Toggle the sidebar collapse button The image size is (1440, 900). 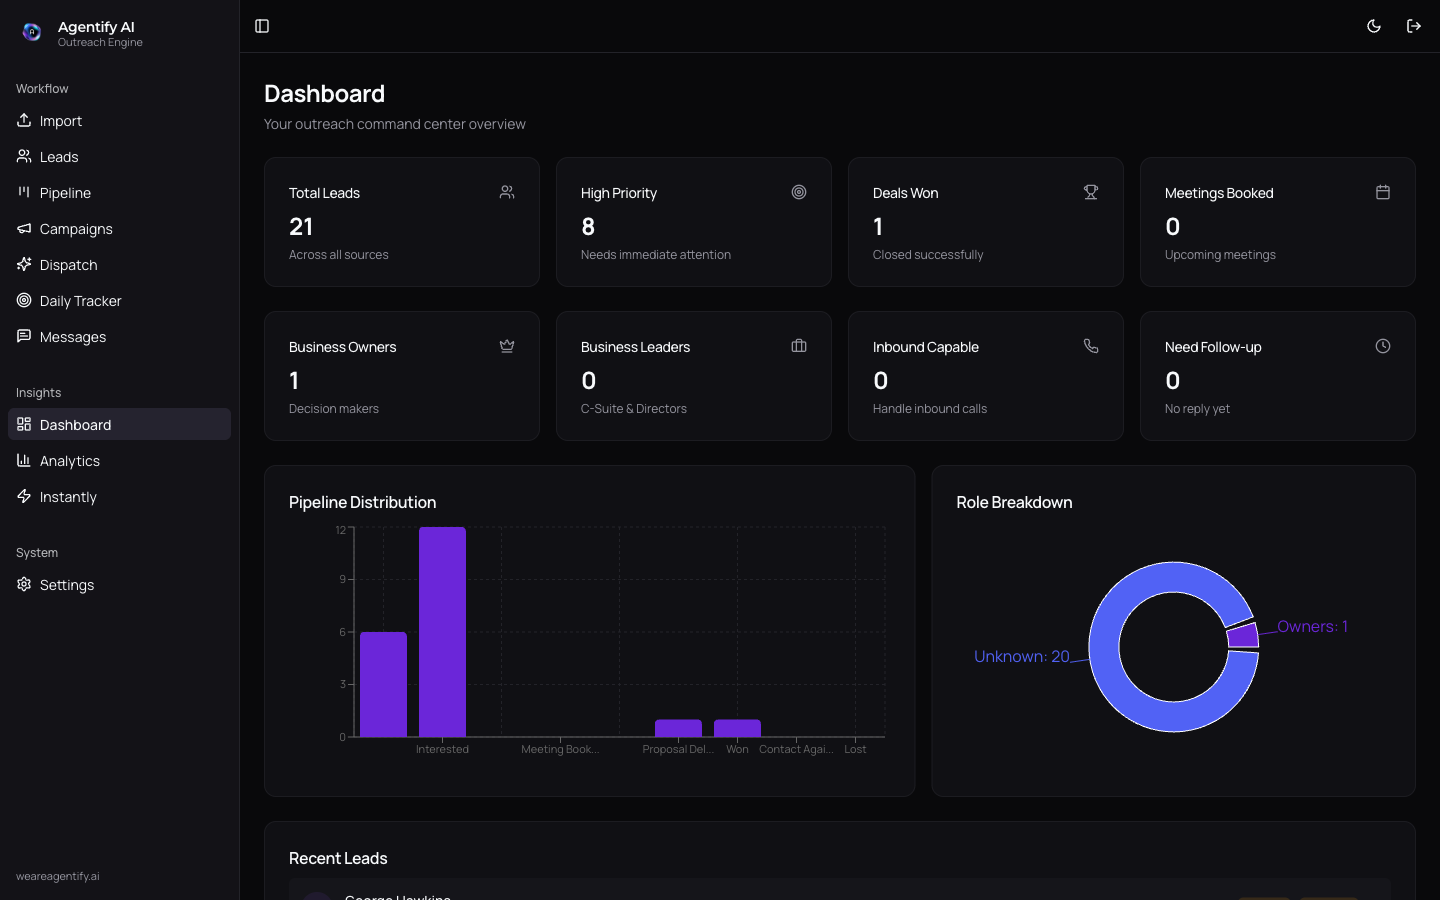click(x=262, y=26)
